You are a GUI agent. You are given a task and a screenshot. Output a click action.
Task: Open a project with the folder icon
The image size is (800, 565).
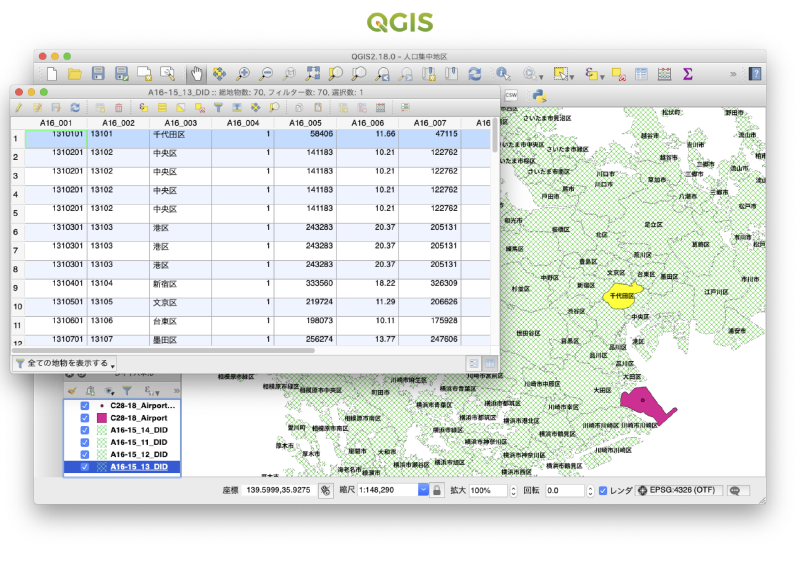(x=75, y=74)
